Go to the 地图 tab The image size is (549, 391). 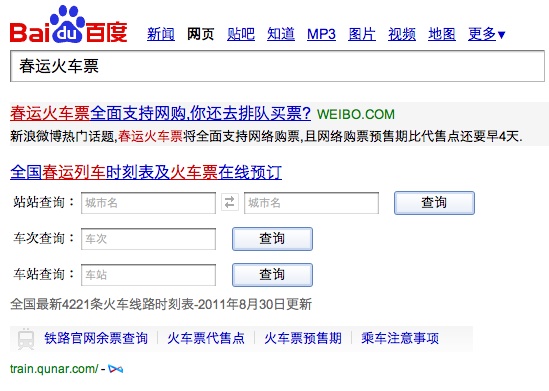tap(442, 34)
